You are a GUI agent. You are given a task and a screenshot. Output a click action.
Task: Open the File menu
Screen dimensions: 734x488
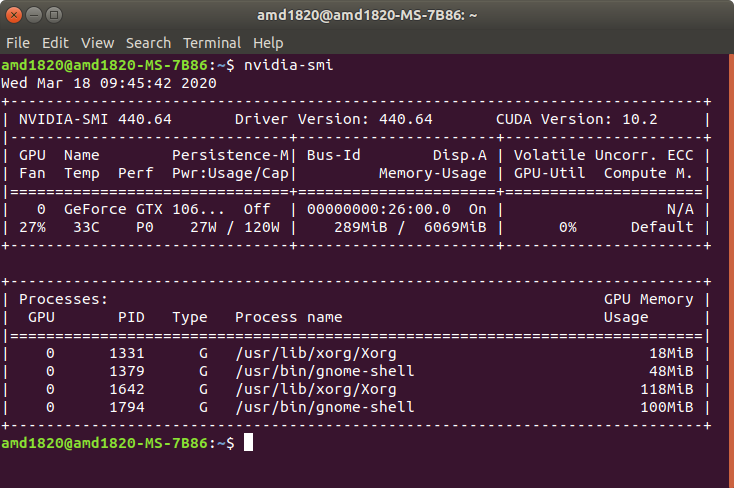click(x=18, y=43)
